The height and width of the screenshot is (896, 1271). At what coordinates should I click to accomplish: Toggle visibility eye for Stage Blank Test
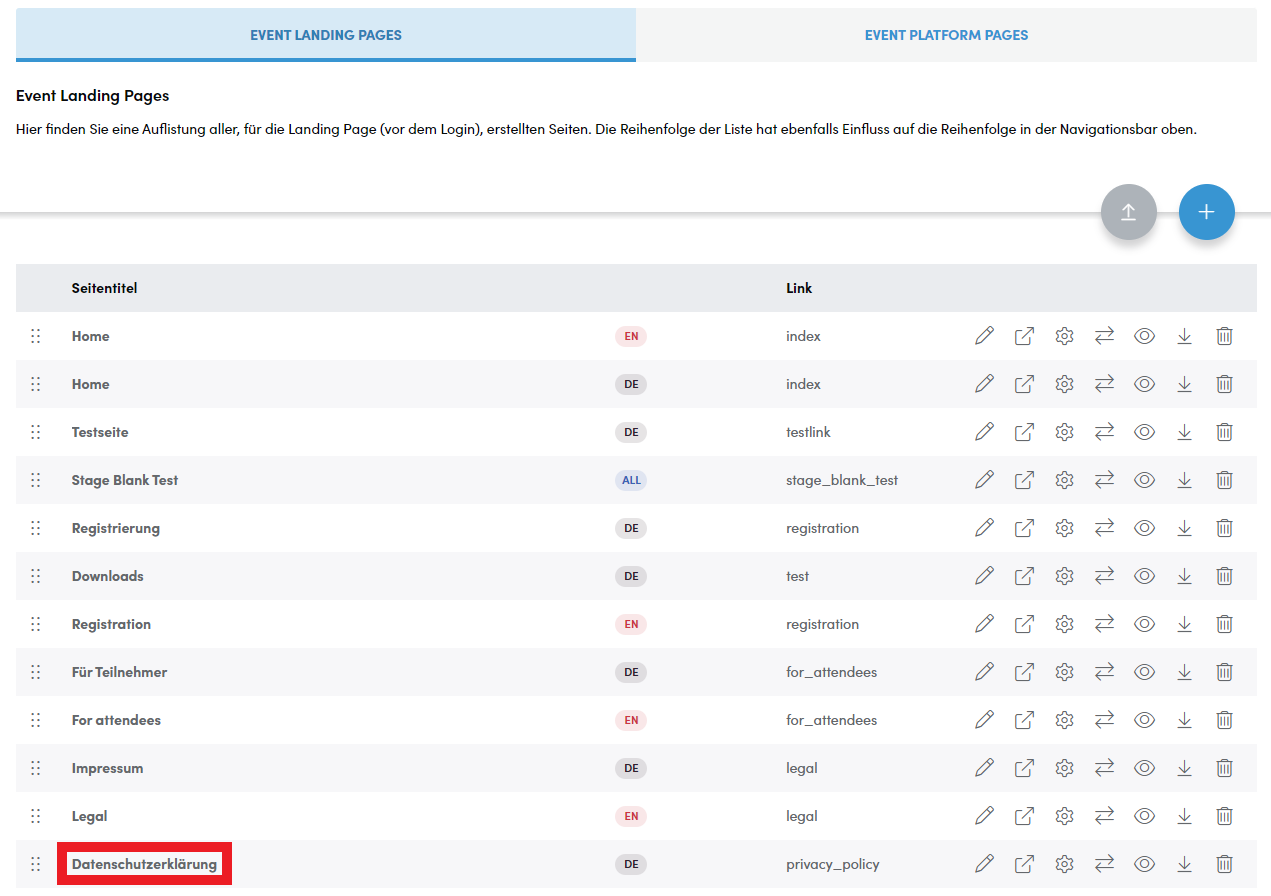(x=1144, y=480)
